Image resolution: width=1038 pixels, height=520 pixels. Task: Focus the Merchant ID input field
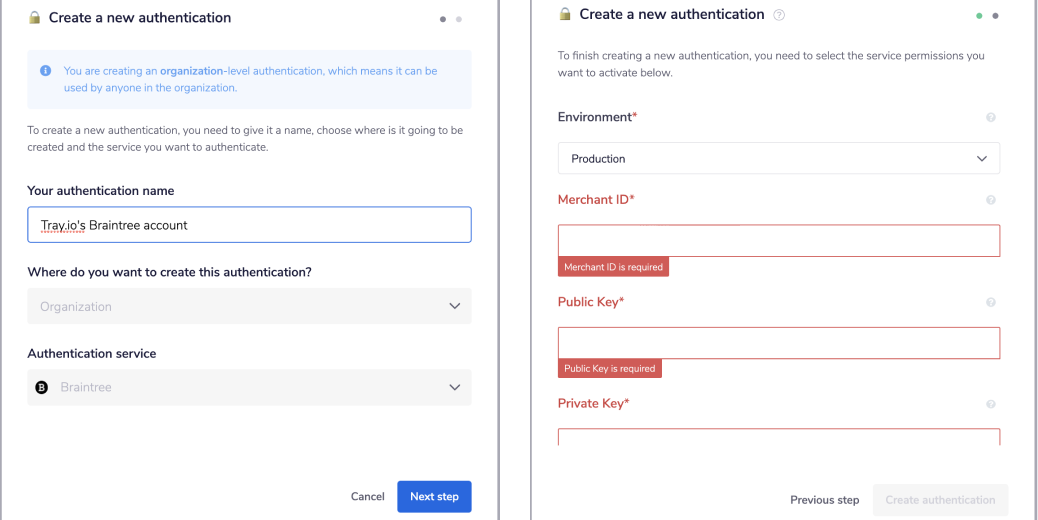[x=778, y=240]
